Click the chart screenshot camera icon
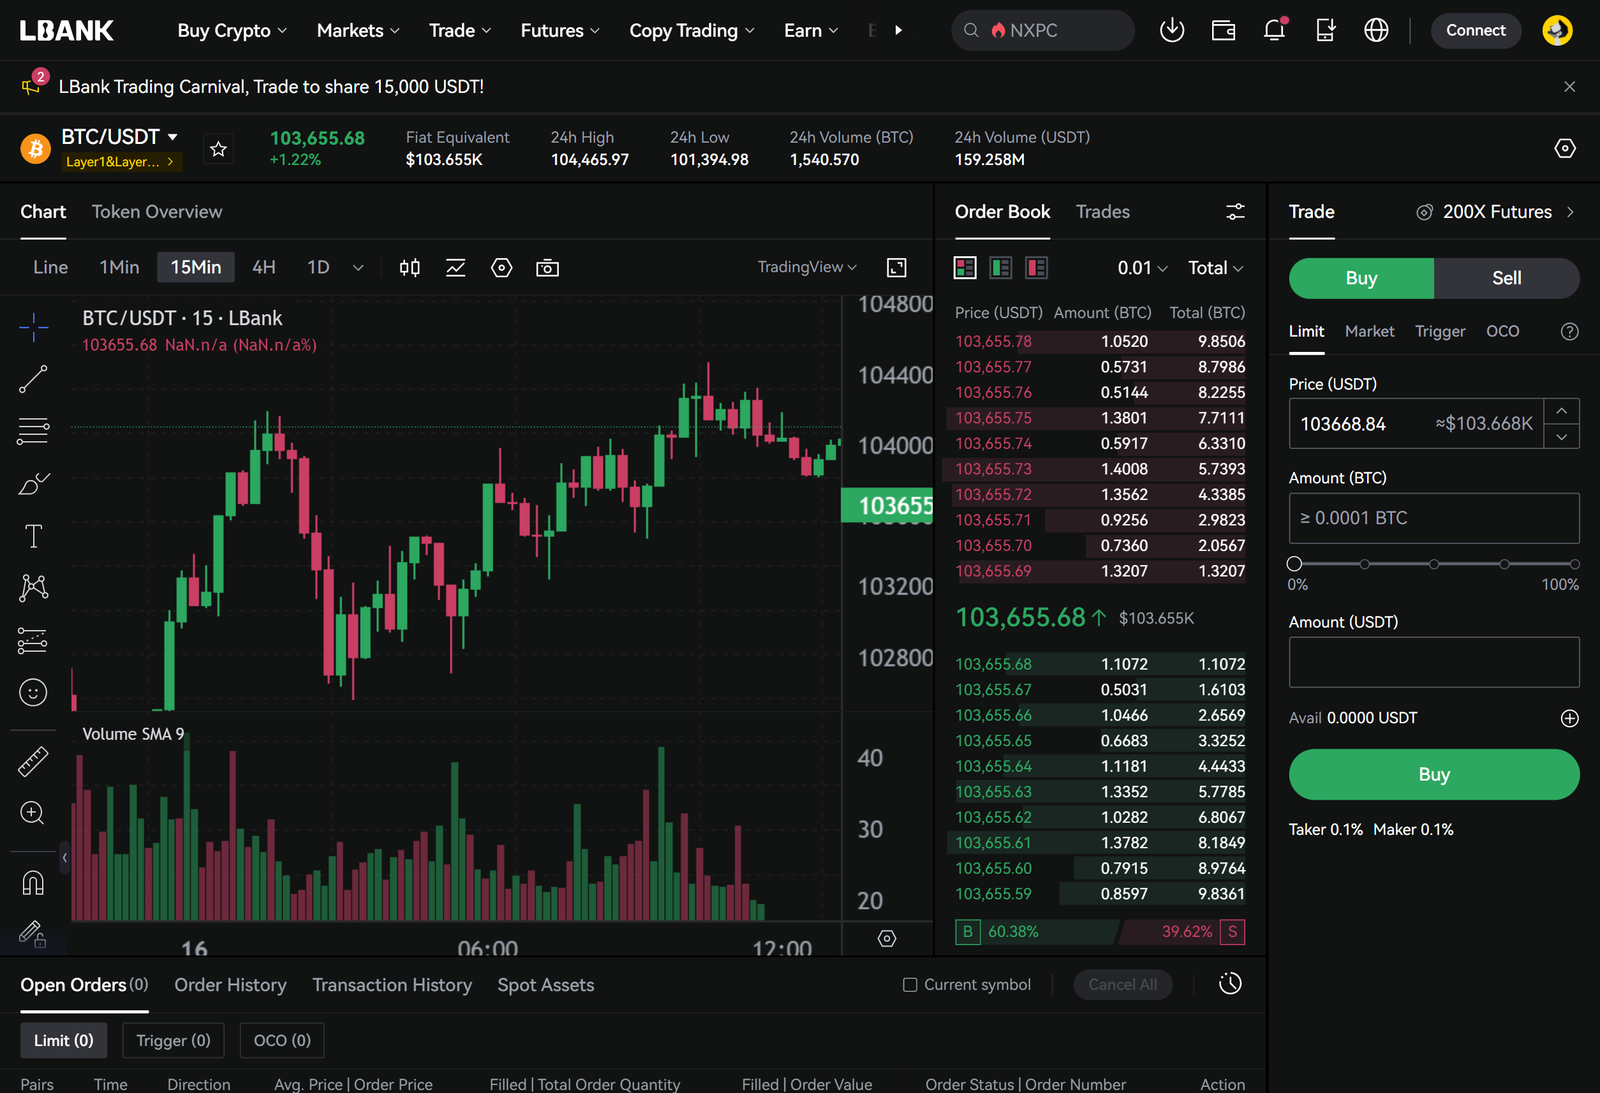This screenshot has height=1093, width=1600. 547,268
